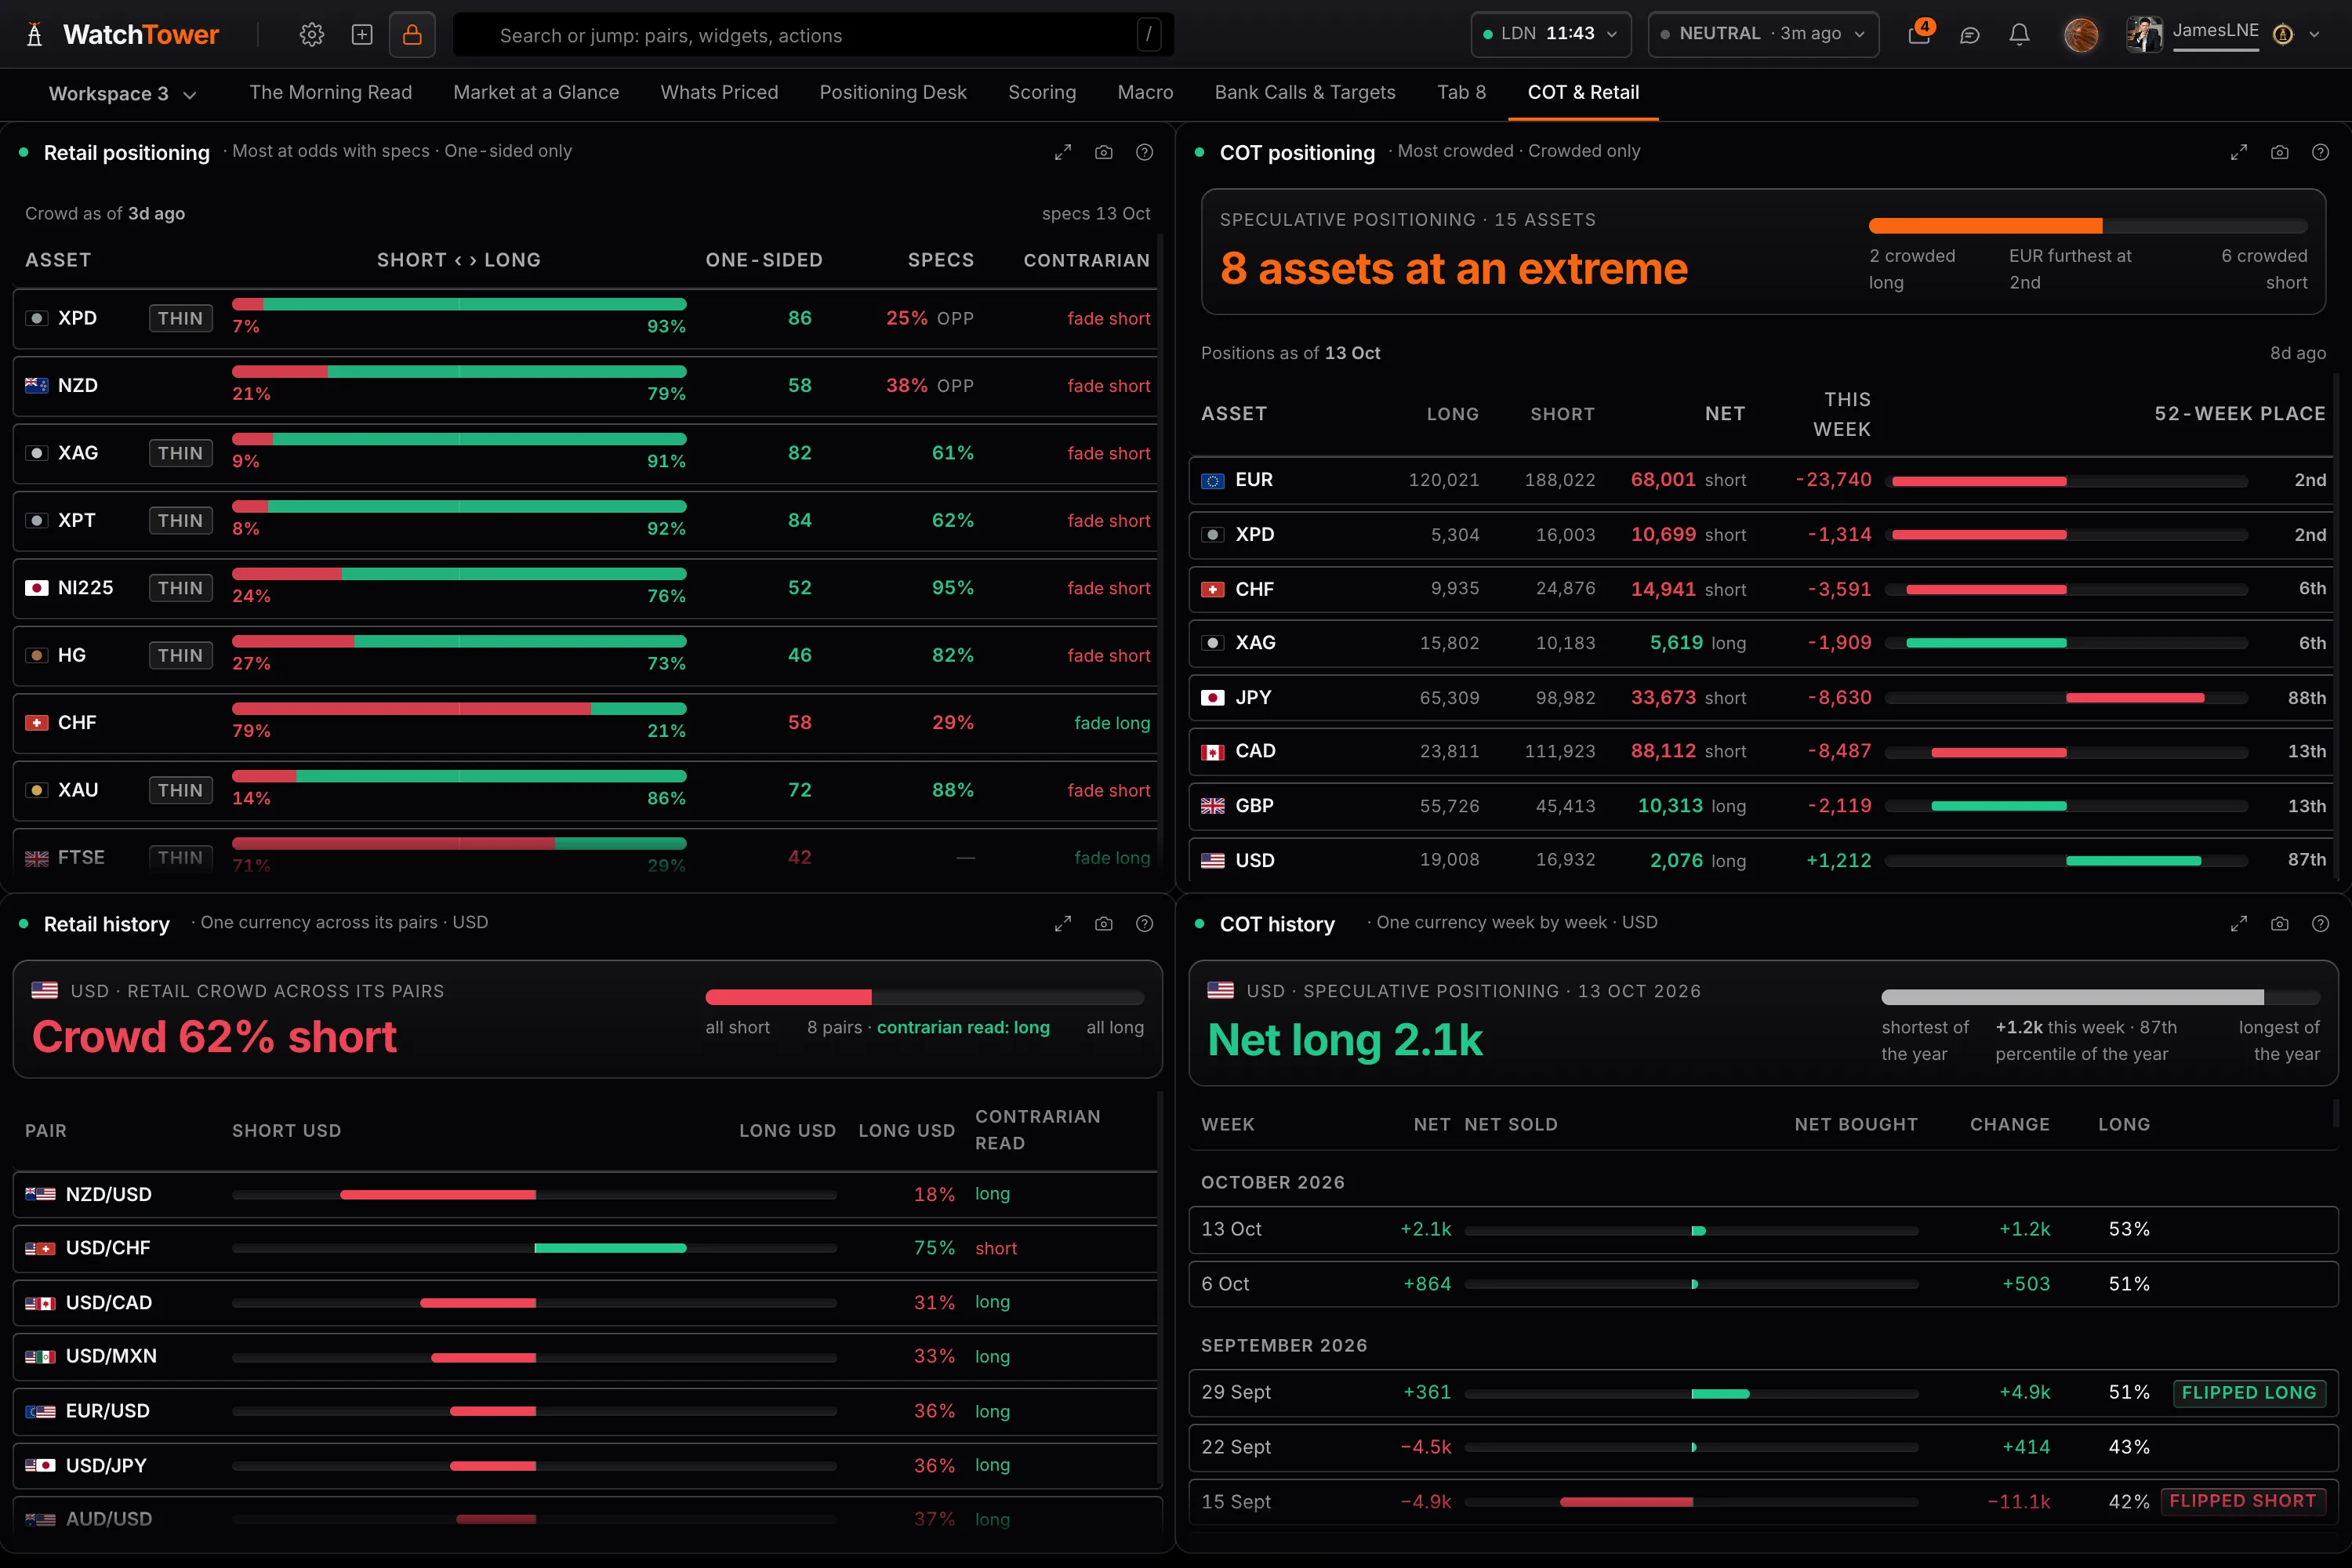
Task: Open the settings gear icon
Action: click(312, 35)
